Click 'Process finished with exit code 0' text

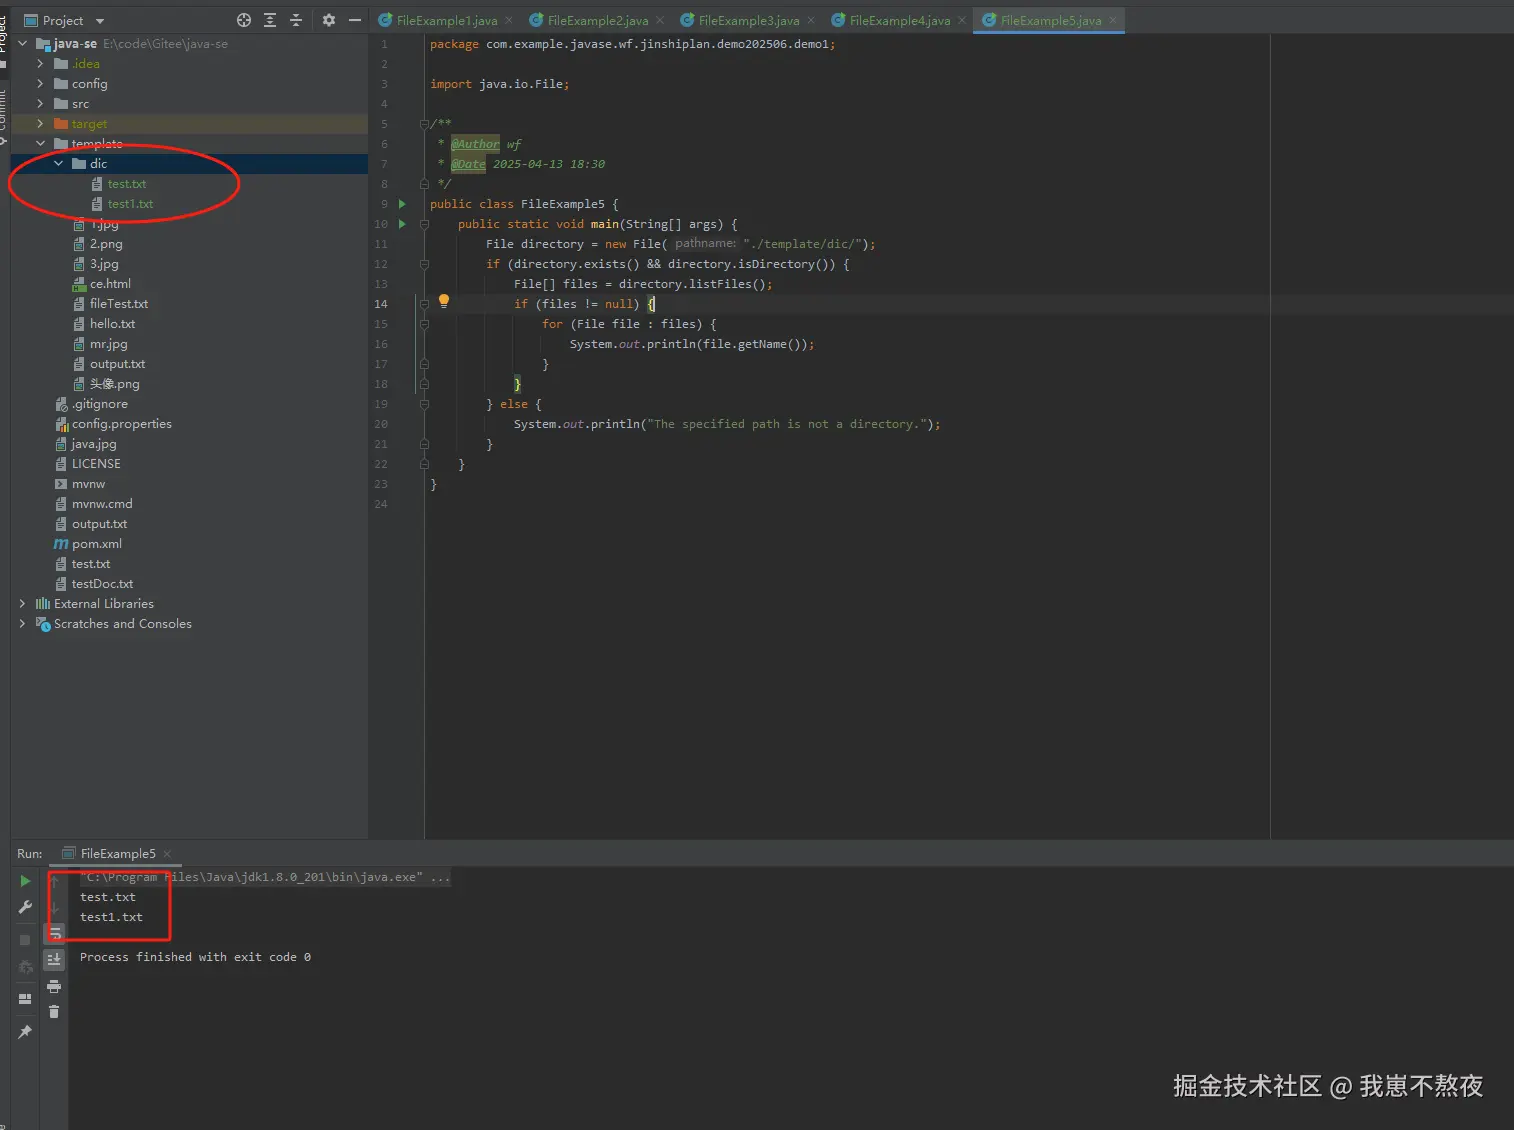(195, 957)
